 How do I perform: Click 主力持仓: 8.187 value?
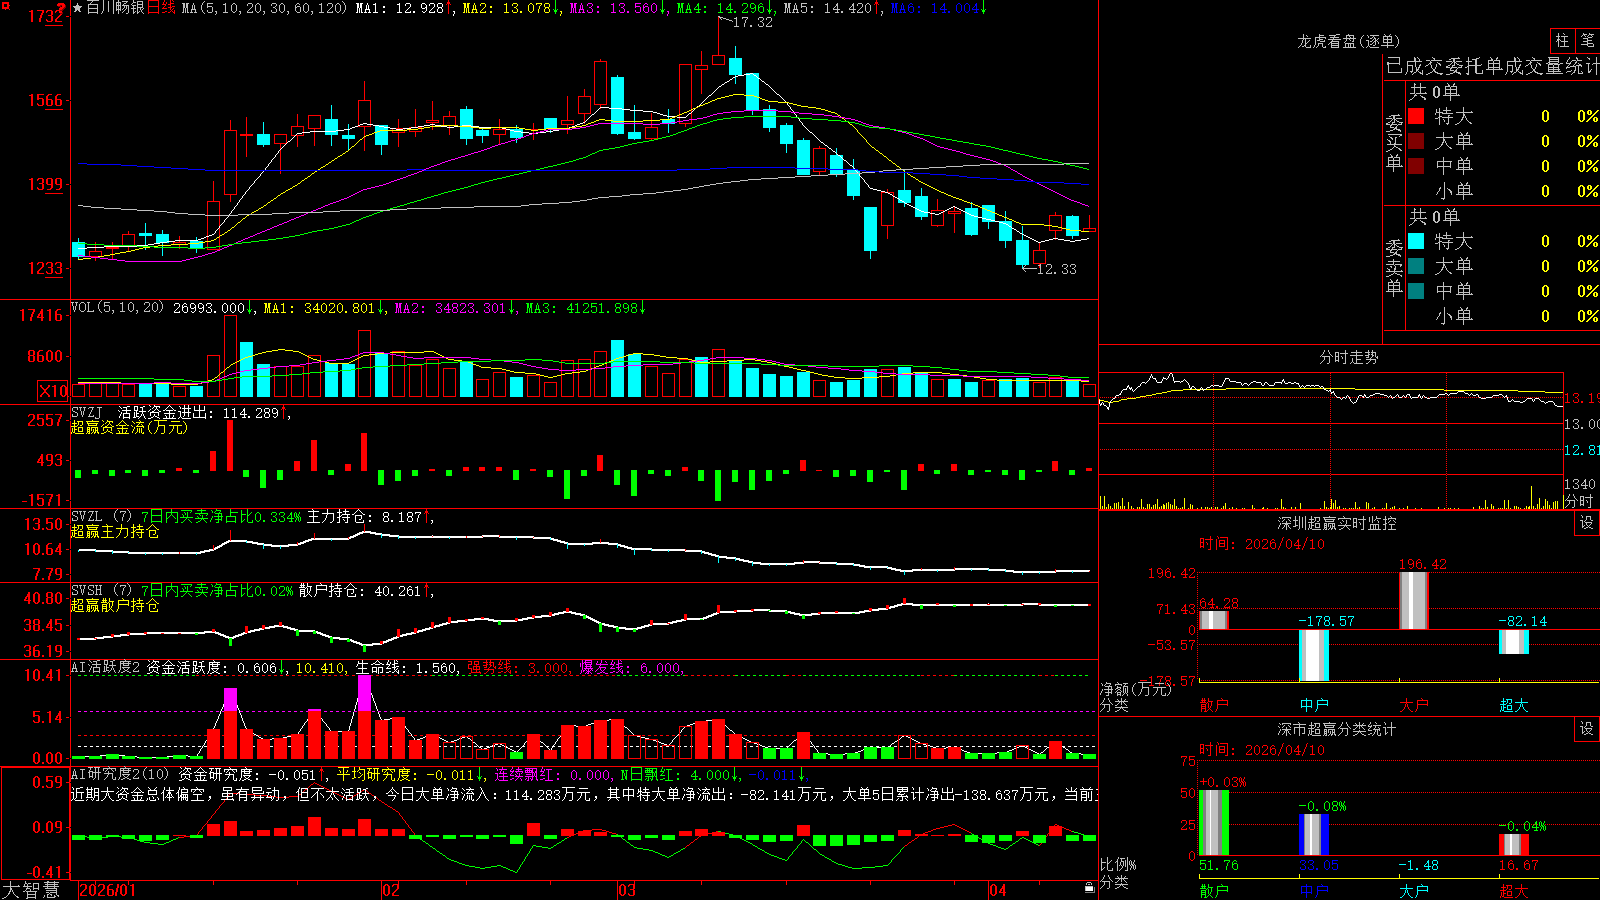370,517
